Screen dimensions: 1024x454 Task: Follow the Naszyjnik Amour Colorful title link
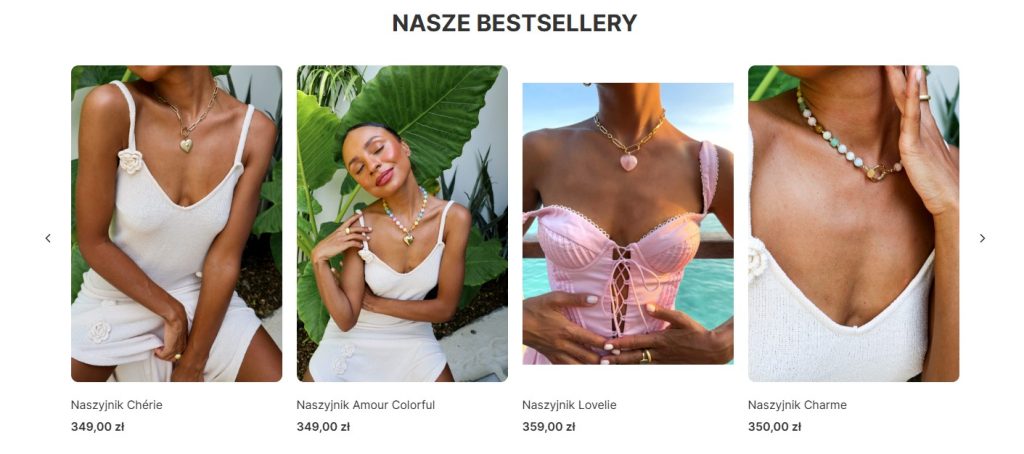(x=366, y=405)
